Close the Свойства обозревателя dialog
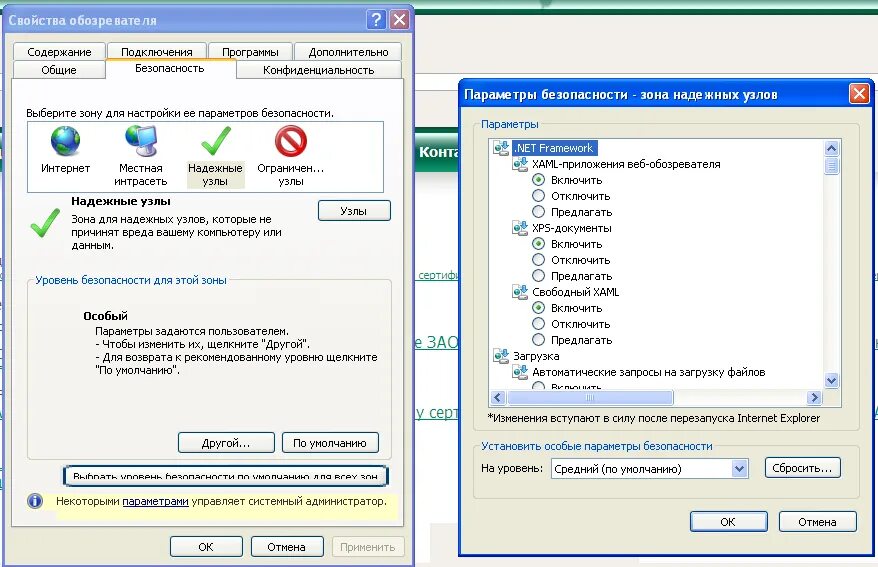 (x=399, y=20)
